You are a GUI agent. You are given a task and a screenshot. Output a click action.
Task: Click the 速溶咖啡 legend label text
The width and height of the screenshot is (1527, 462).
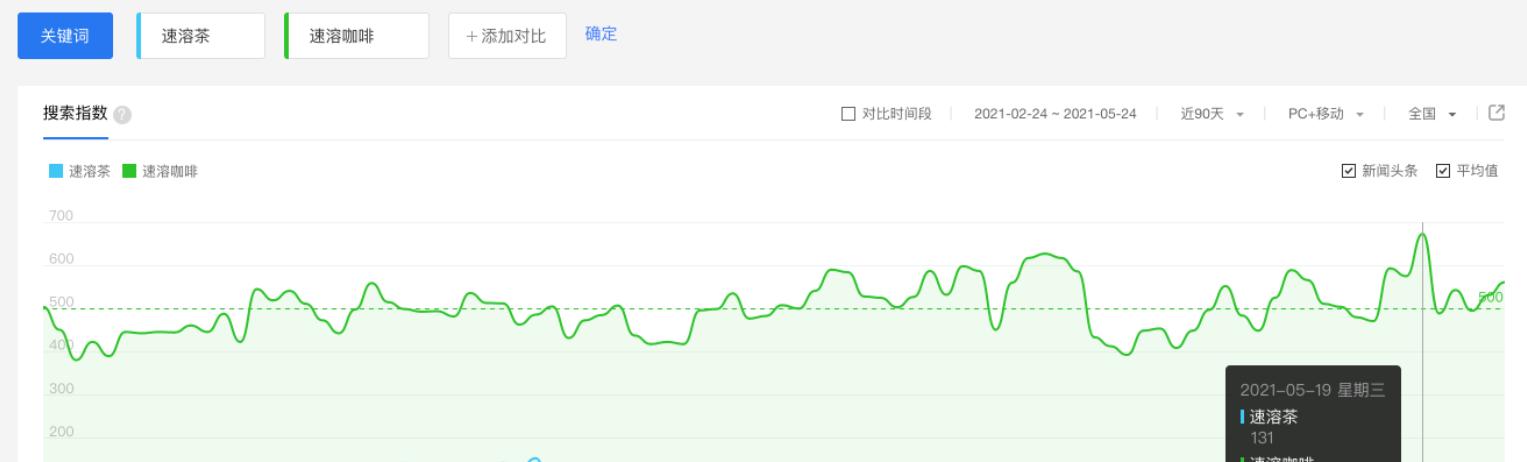pos(169,171)
